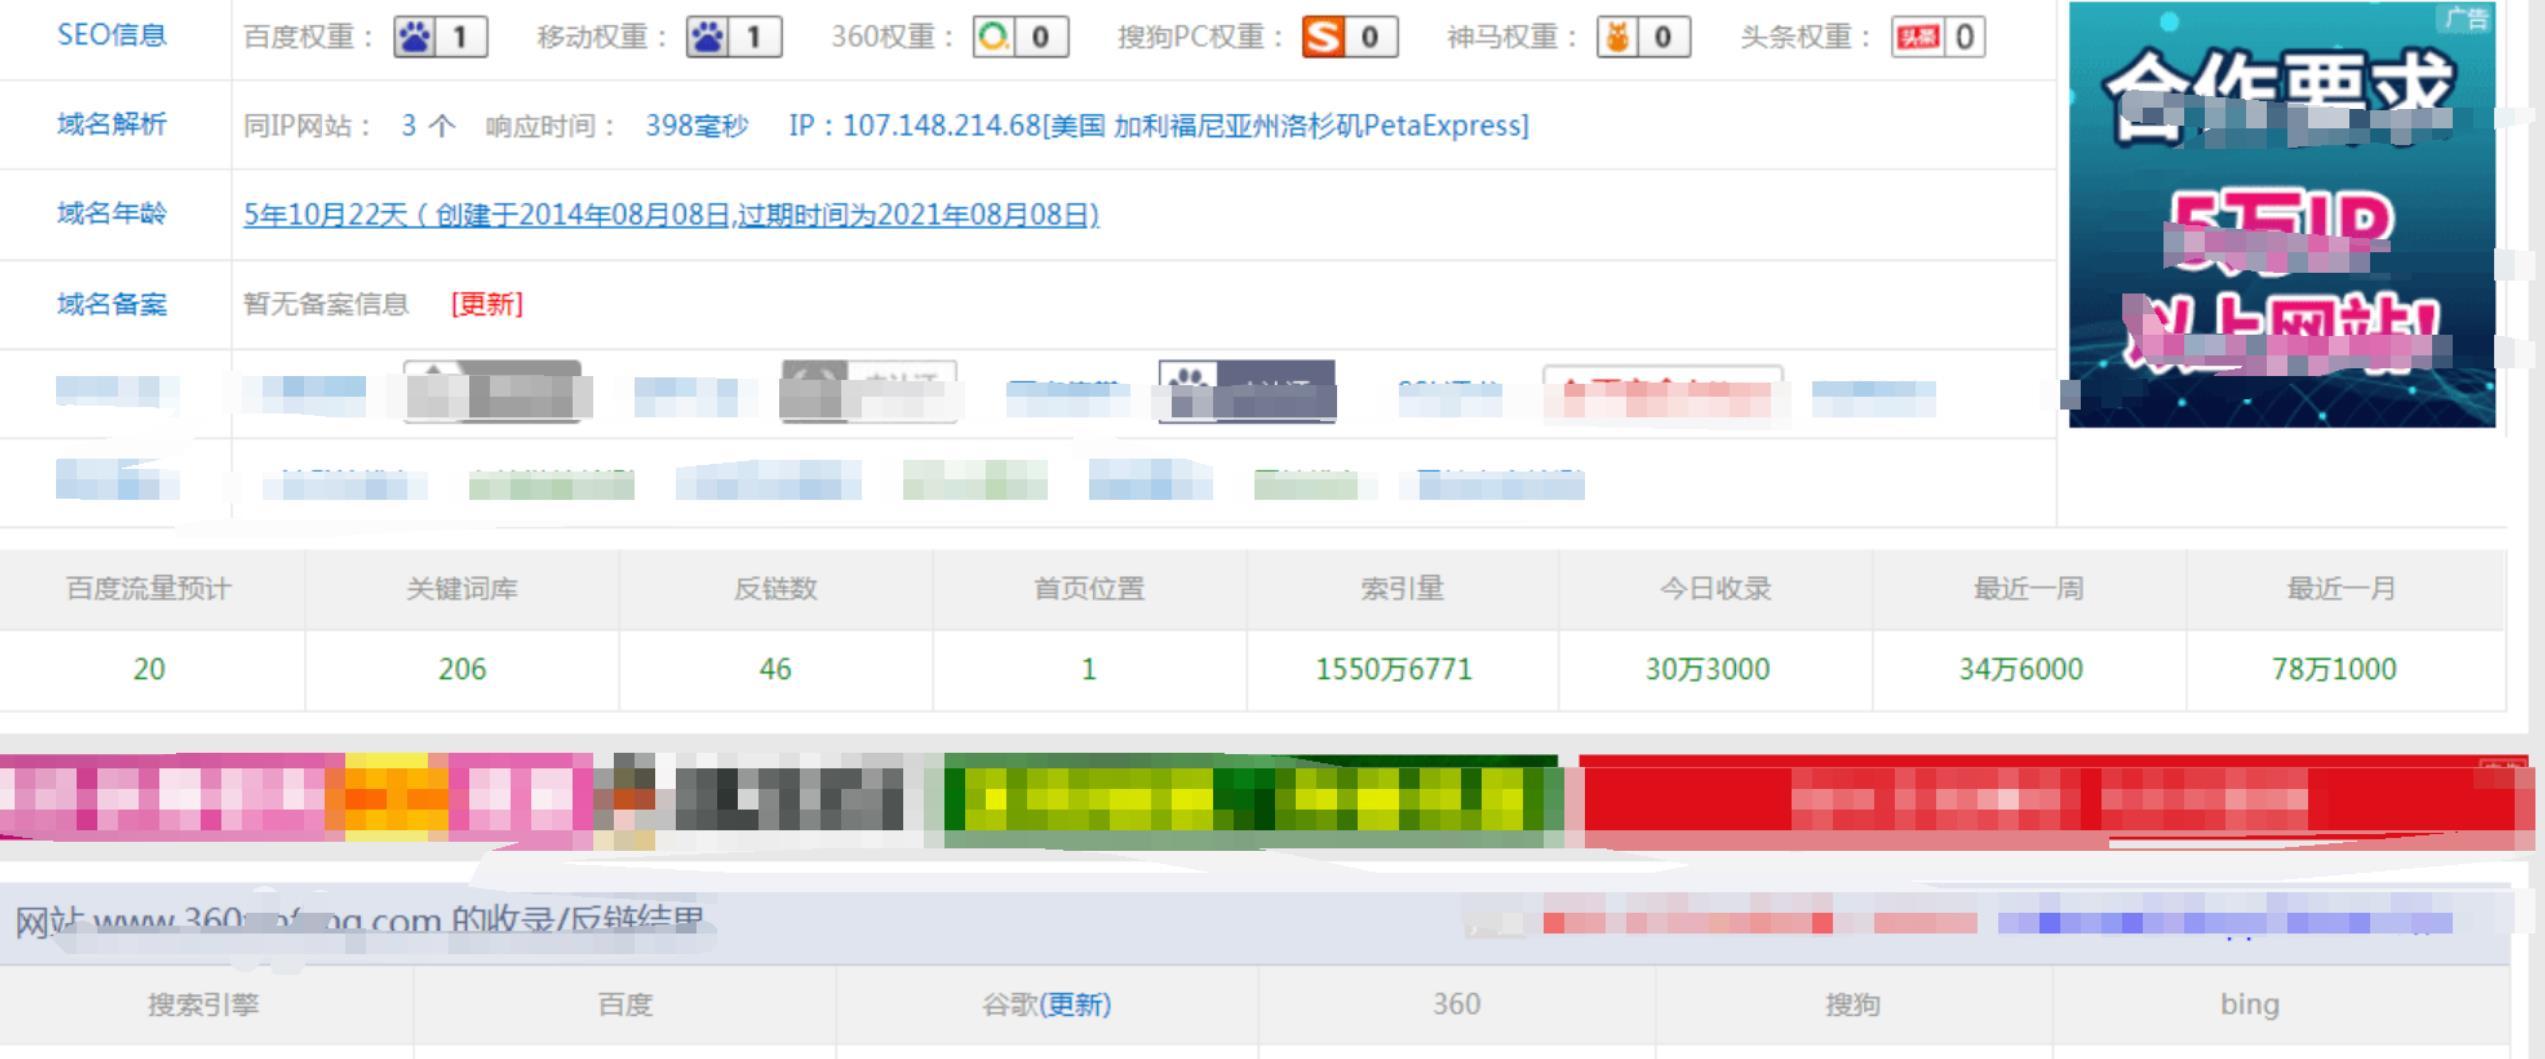The width and height of the screenshot is (2545, 1059).
Task: Click the 暂无备案信息 text
Action: pyautogui.click(x=326, y=303)
